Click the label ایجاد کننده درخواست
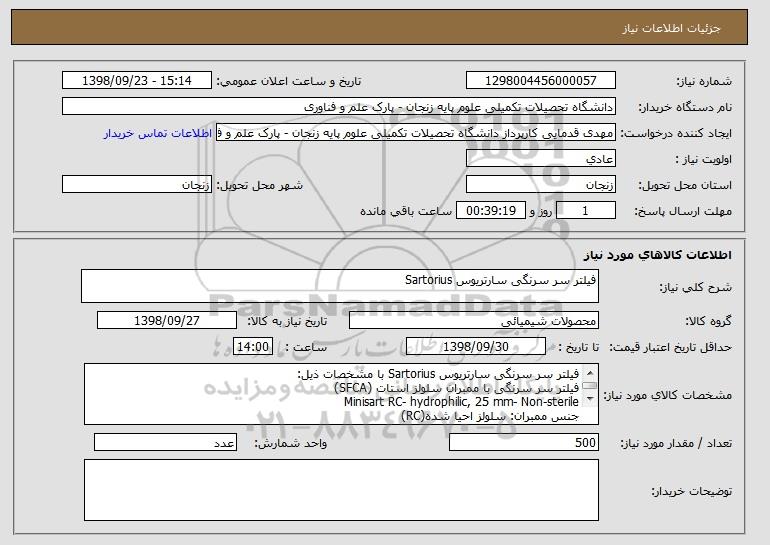The width and height of the screenshot is (770, 545). coord(676,133)
